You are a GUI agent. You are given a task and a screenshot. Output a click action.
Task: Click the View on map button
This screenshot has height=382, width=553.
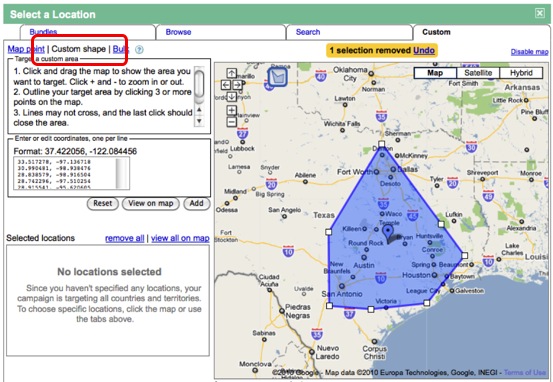click(151, 204)
